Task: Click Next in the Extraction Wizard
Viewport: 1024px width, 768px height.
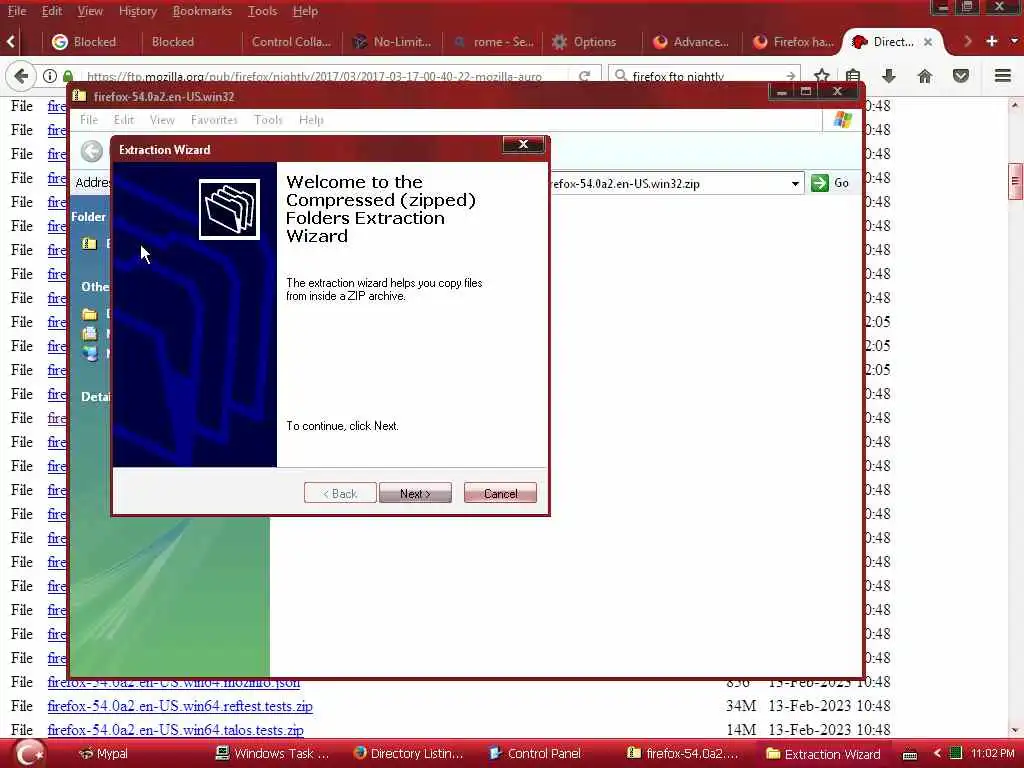Action: click(x=415, y=493)
